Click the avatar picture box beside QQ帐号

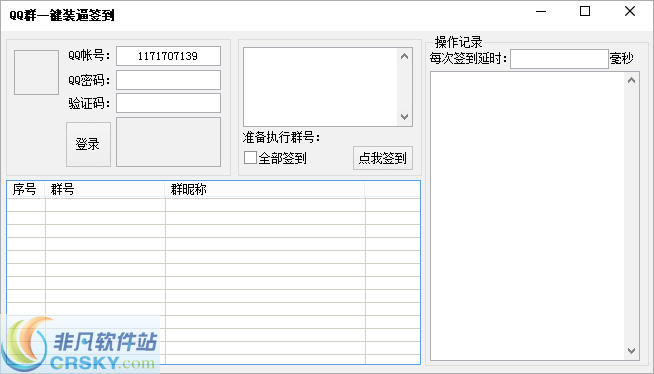[36, 73]
